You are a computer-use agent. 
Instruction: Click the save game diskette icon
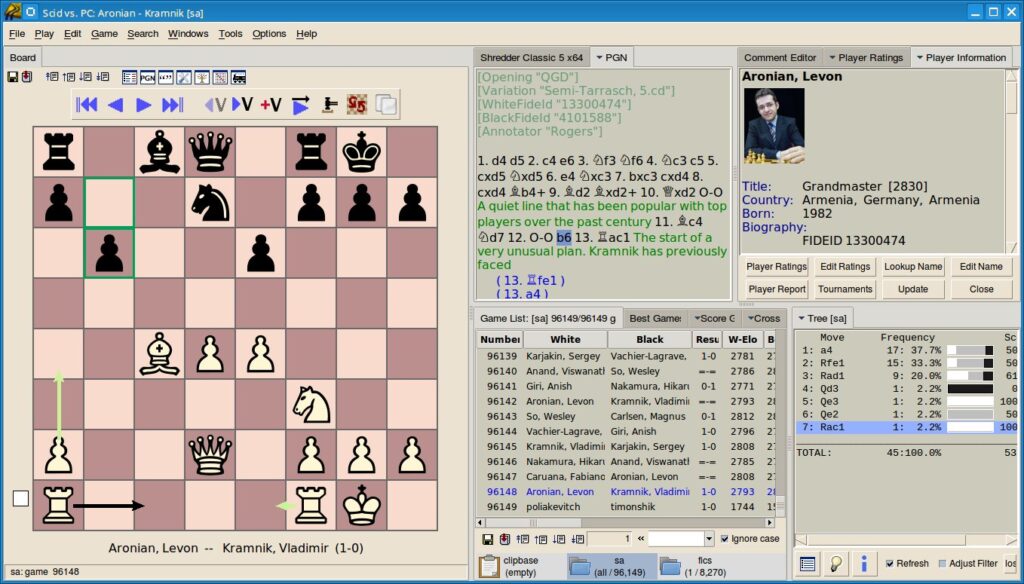[x=13, y=76]
